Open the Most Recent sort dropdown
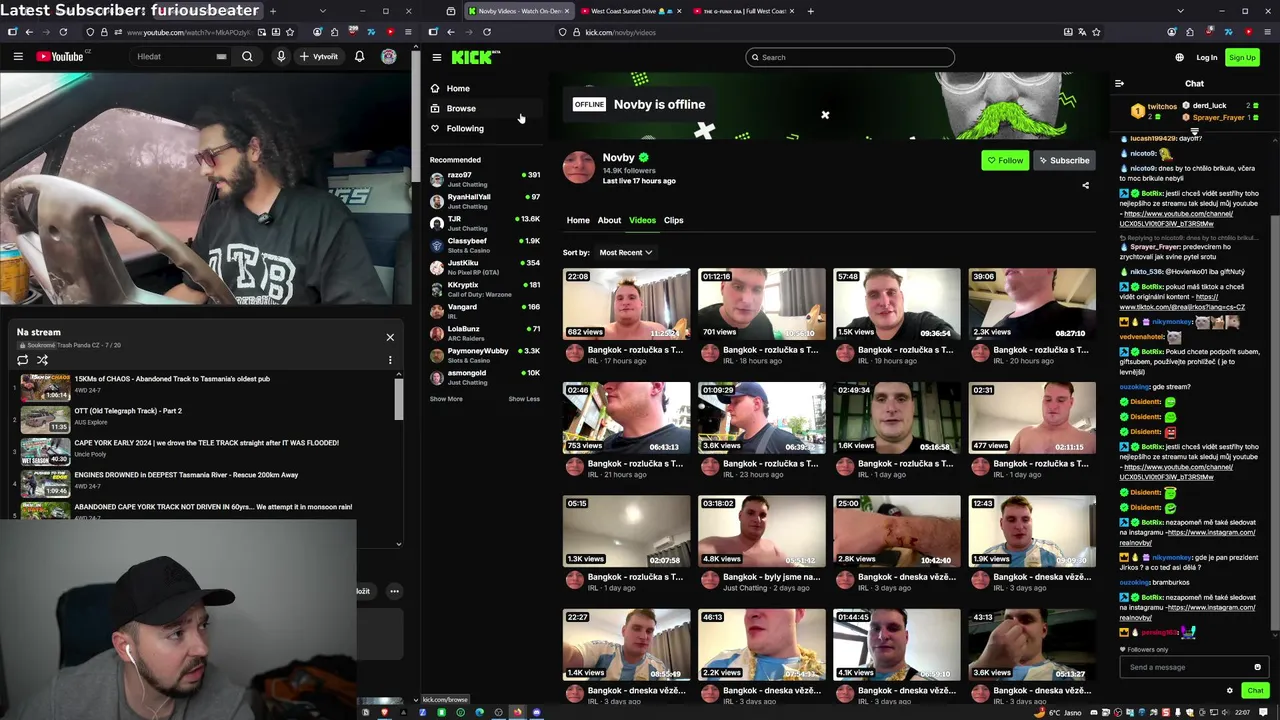The height and width of the screenshot is (720, 1280). pyautogui.click(x=625, y=252)
